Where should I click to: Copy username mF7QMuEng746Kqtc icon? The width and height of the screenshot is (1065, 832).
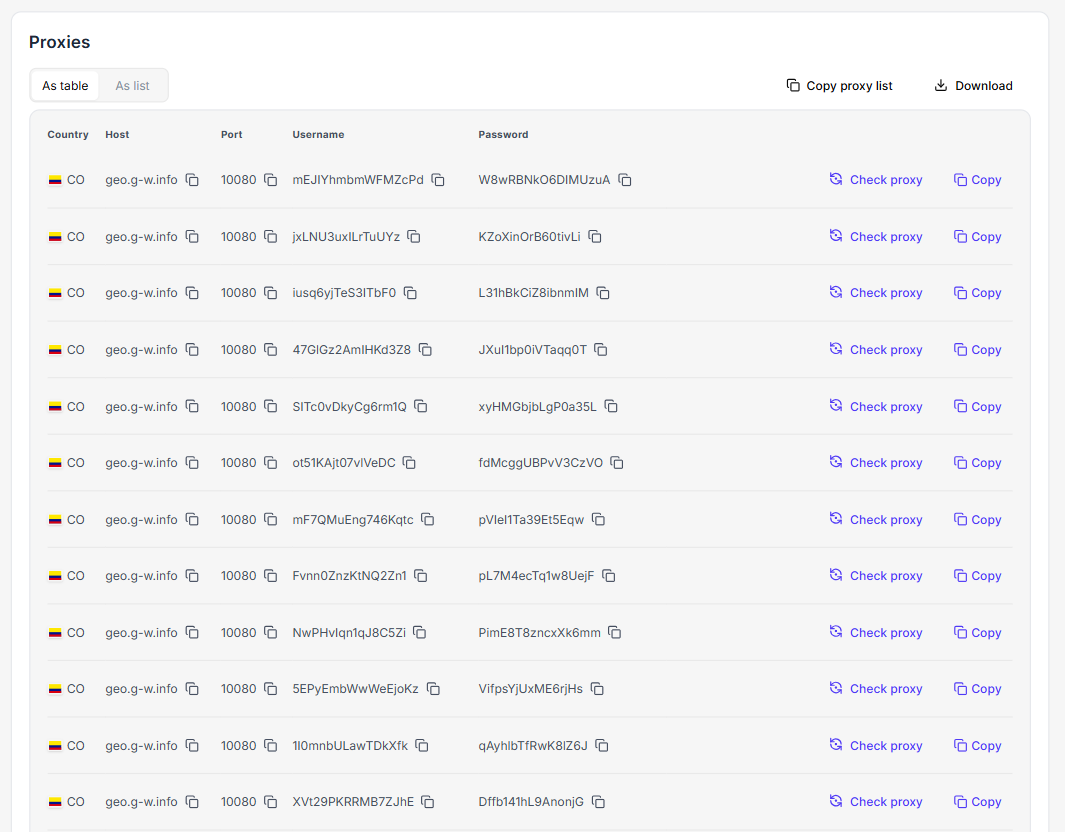[428, 520]
